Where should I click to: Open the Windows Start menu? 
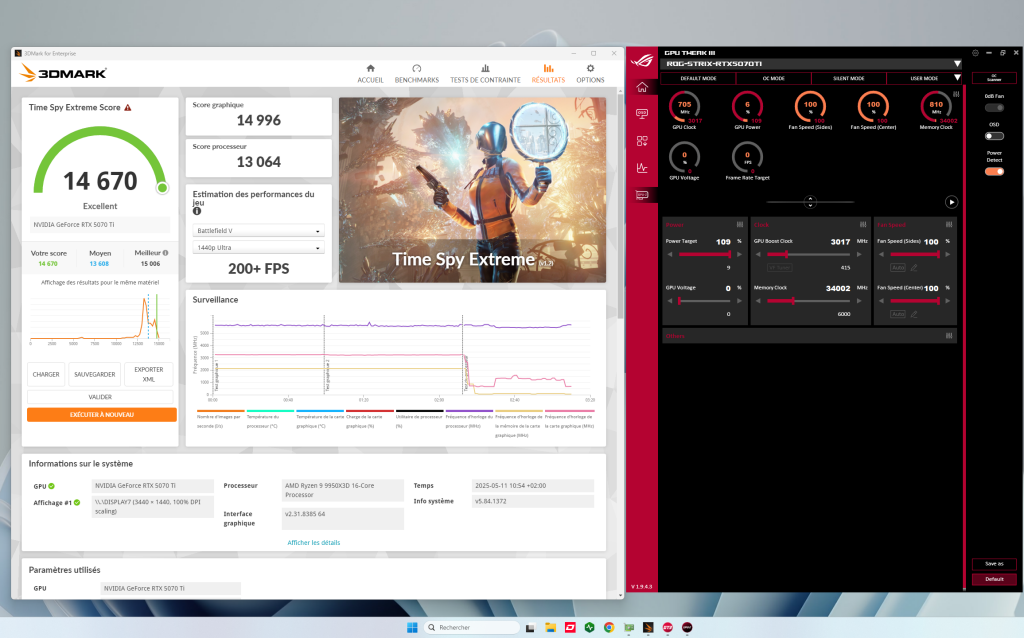pos(412,628)
